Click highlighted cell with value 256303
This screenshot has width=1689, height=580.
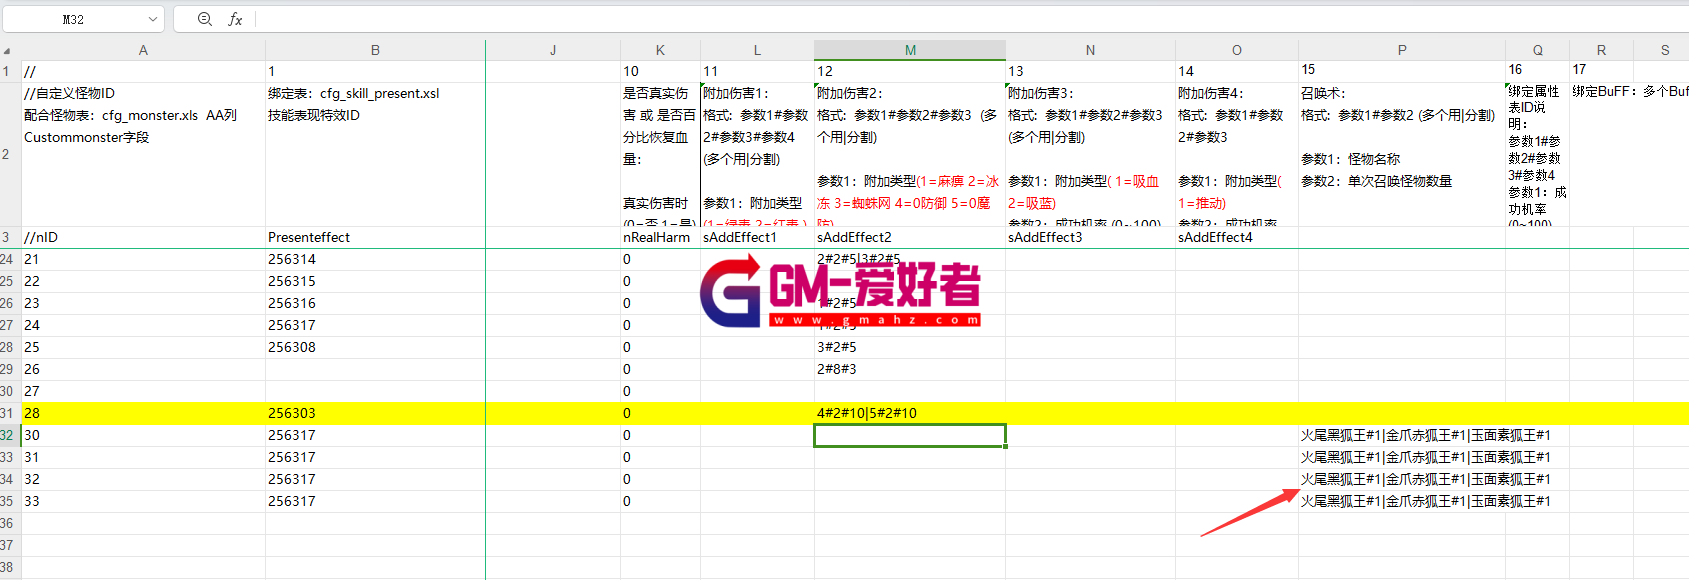point(375,413)
